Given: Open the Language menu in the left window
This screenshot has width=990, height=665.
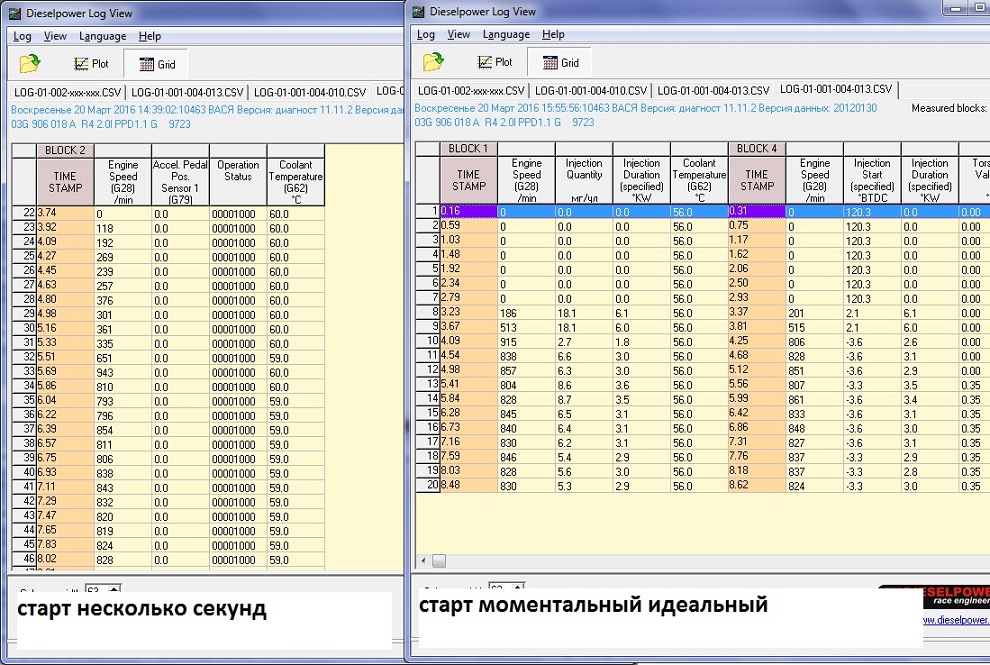Looking at the screenshot, I should point(102,36).
